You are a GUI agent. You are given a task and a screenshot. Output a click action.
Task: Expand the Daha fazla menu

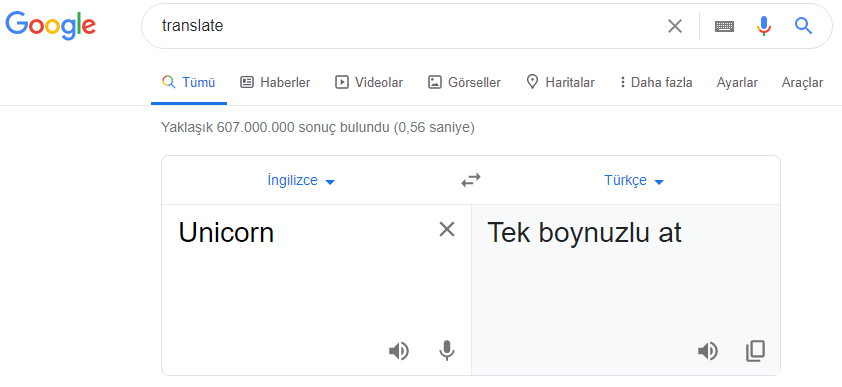point(656,83)
